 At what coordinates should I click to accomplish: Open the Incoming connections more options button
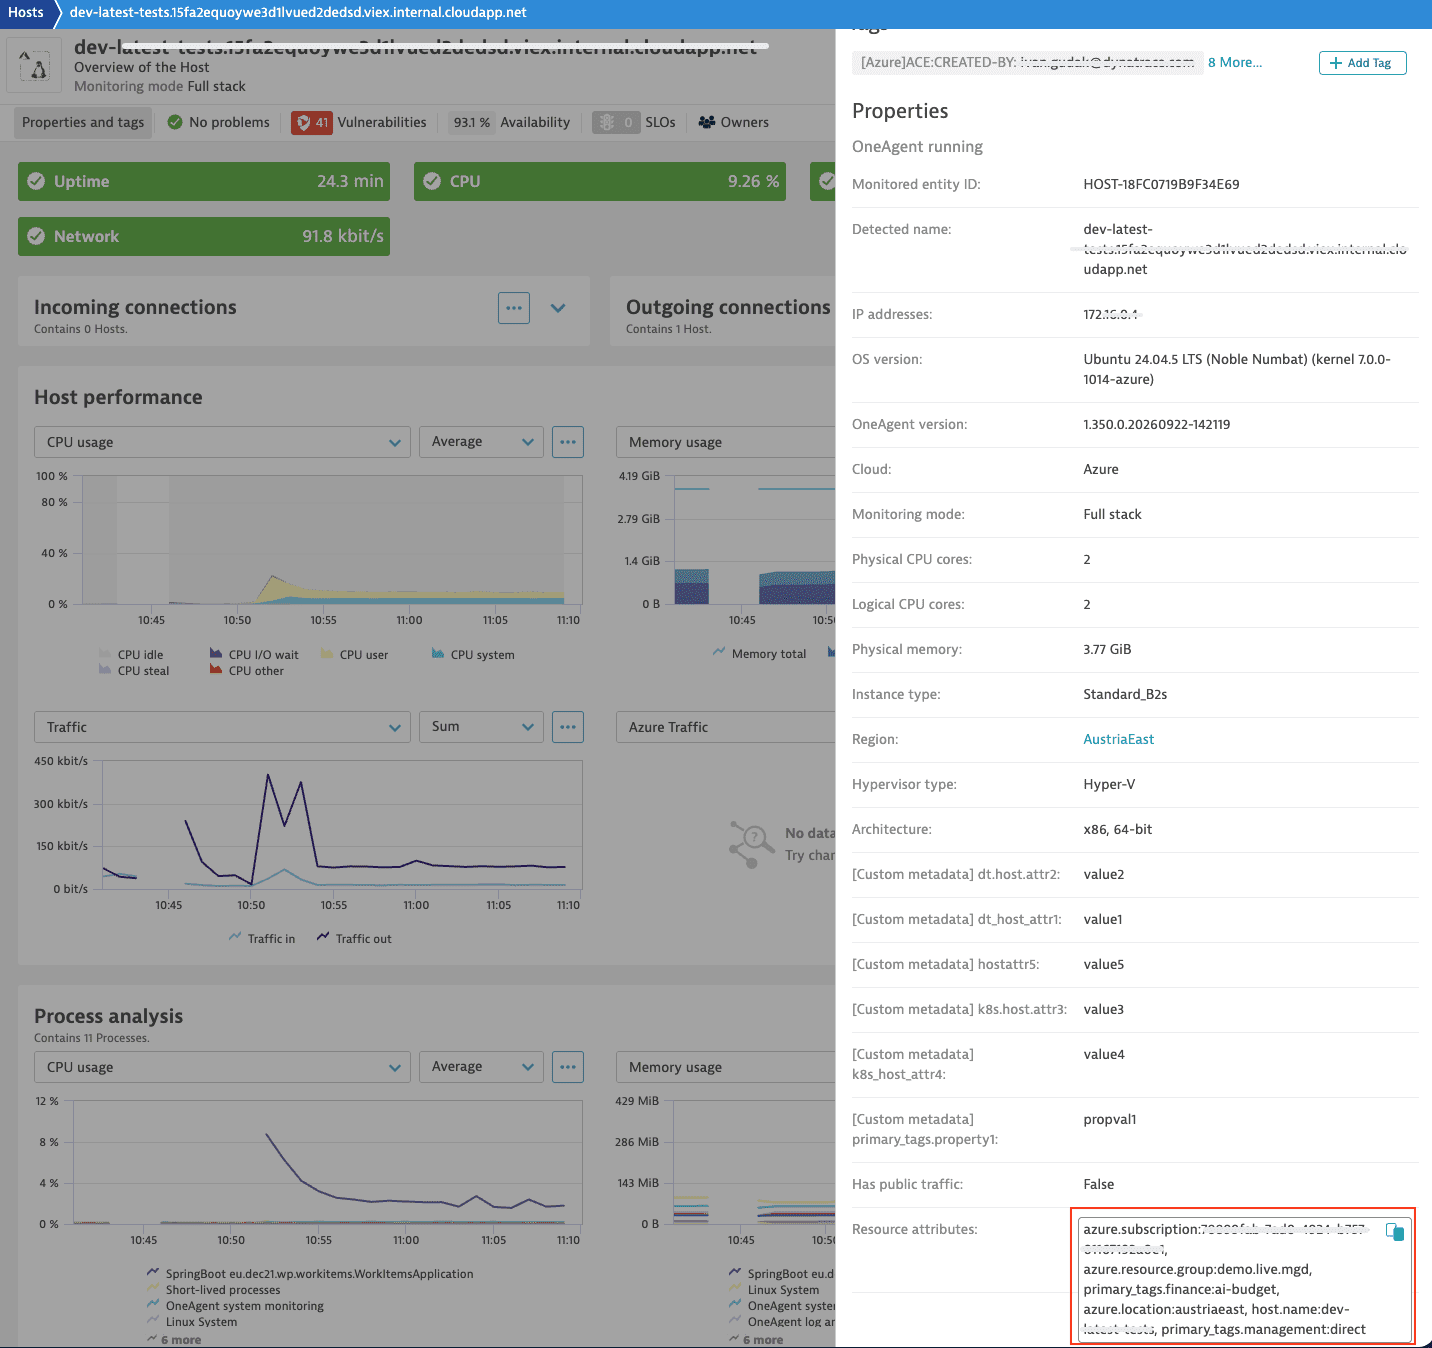(x=514, y=308)
